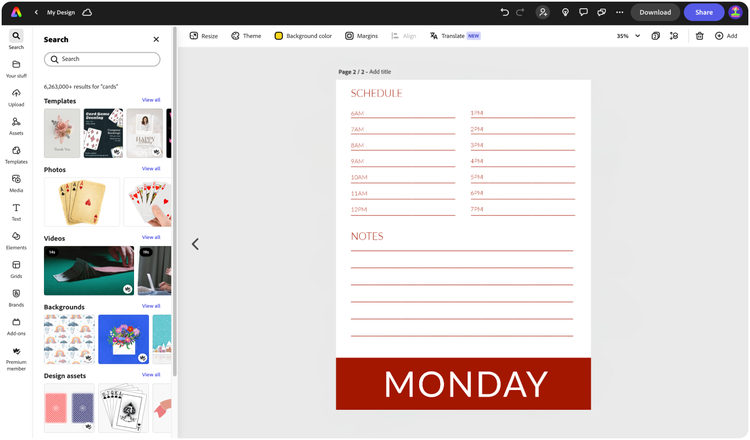Screen dimensions: 750x440
Task: View all Photos results
Action: pos(151,168)
